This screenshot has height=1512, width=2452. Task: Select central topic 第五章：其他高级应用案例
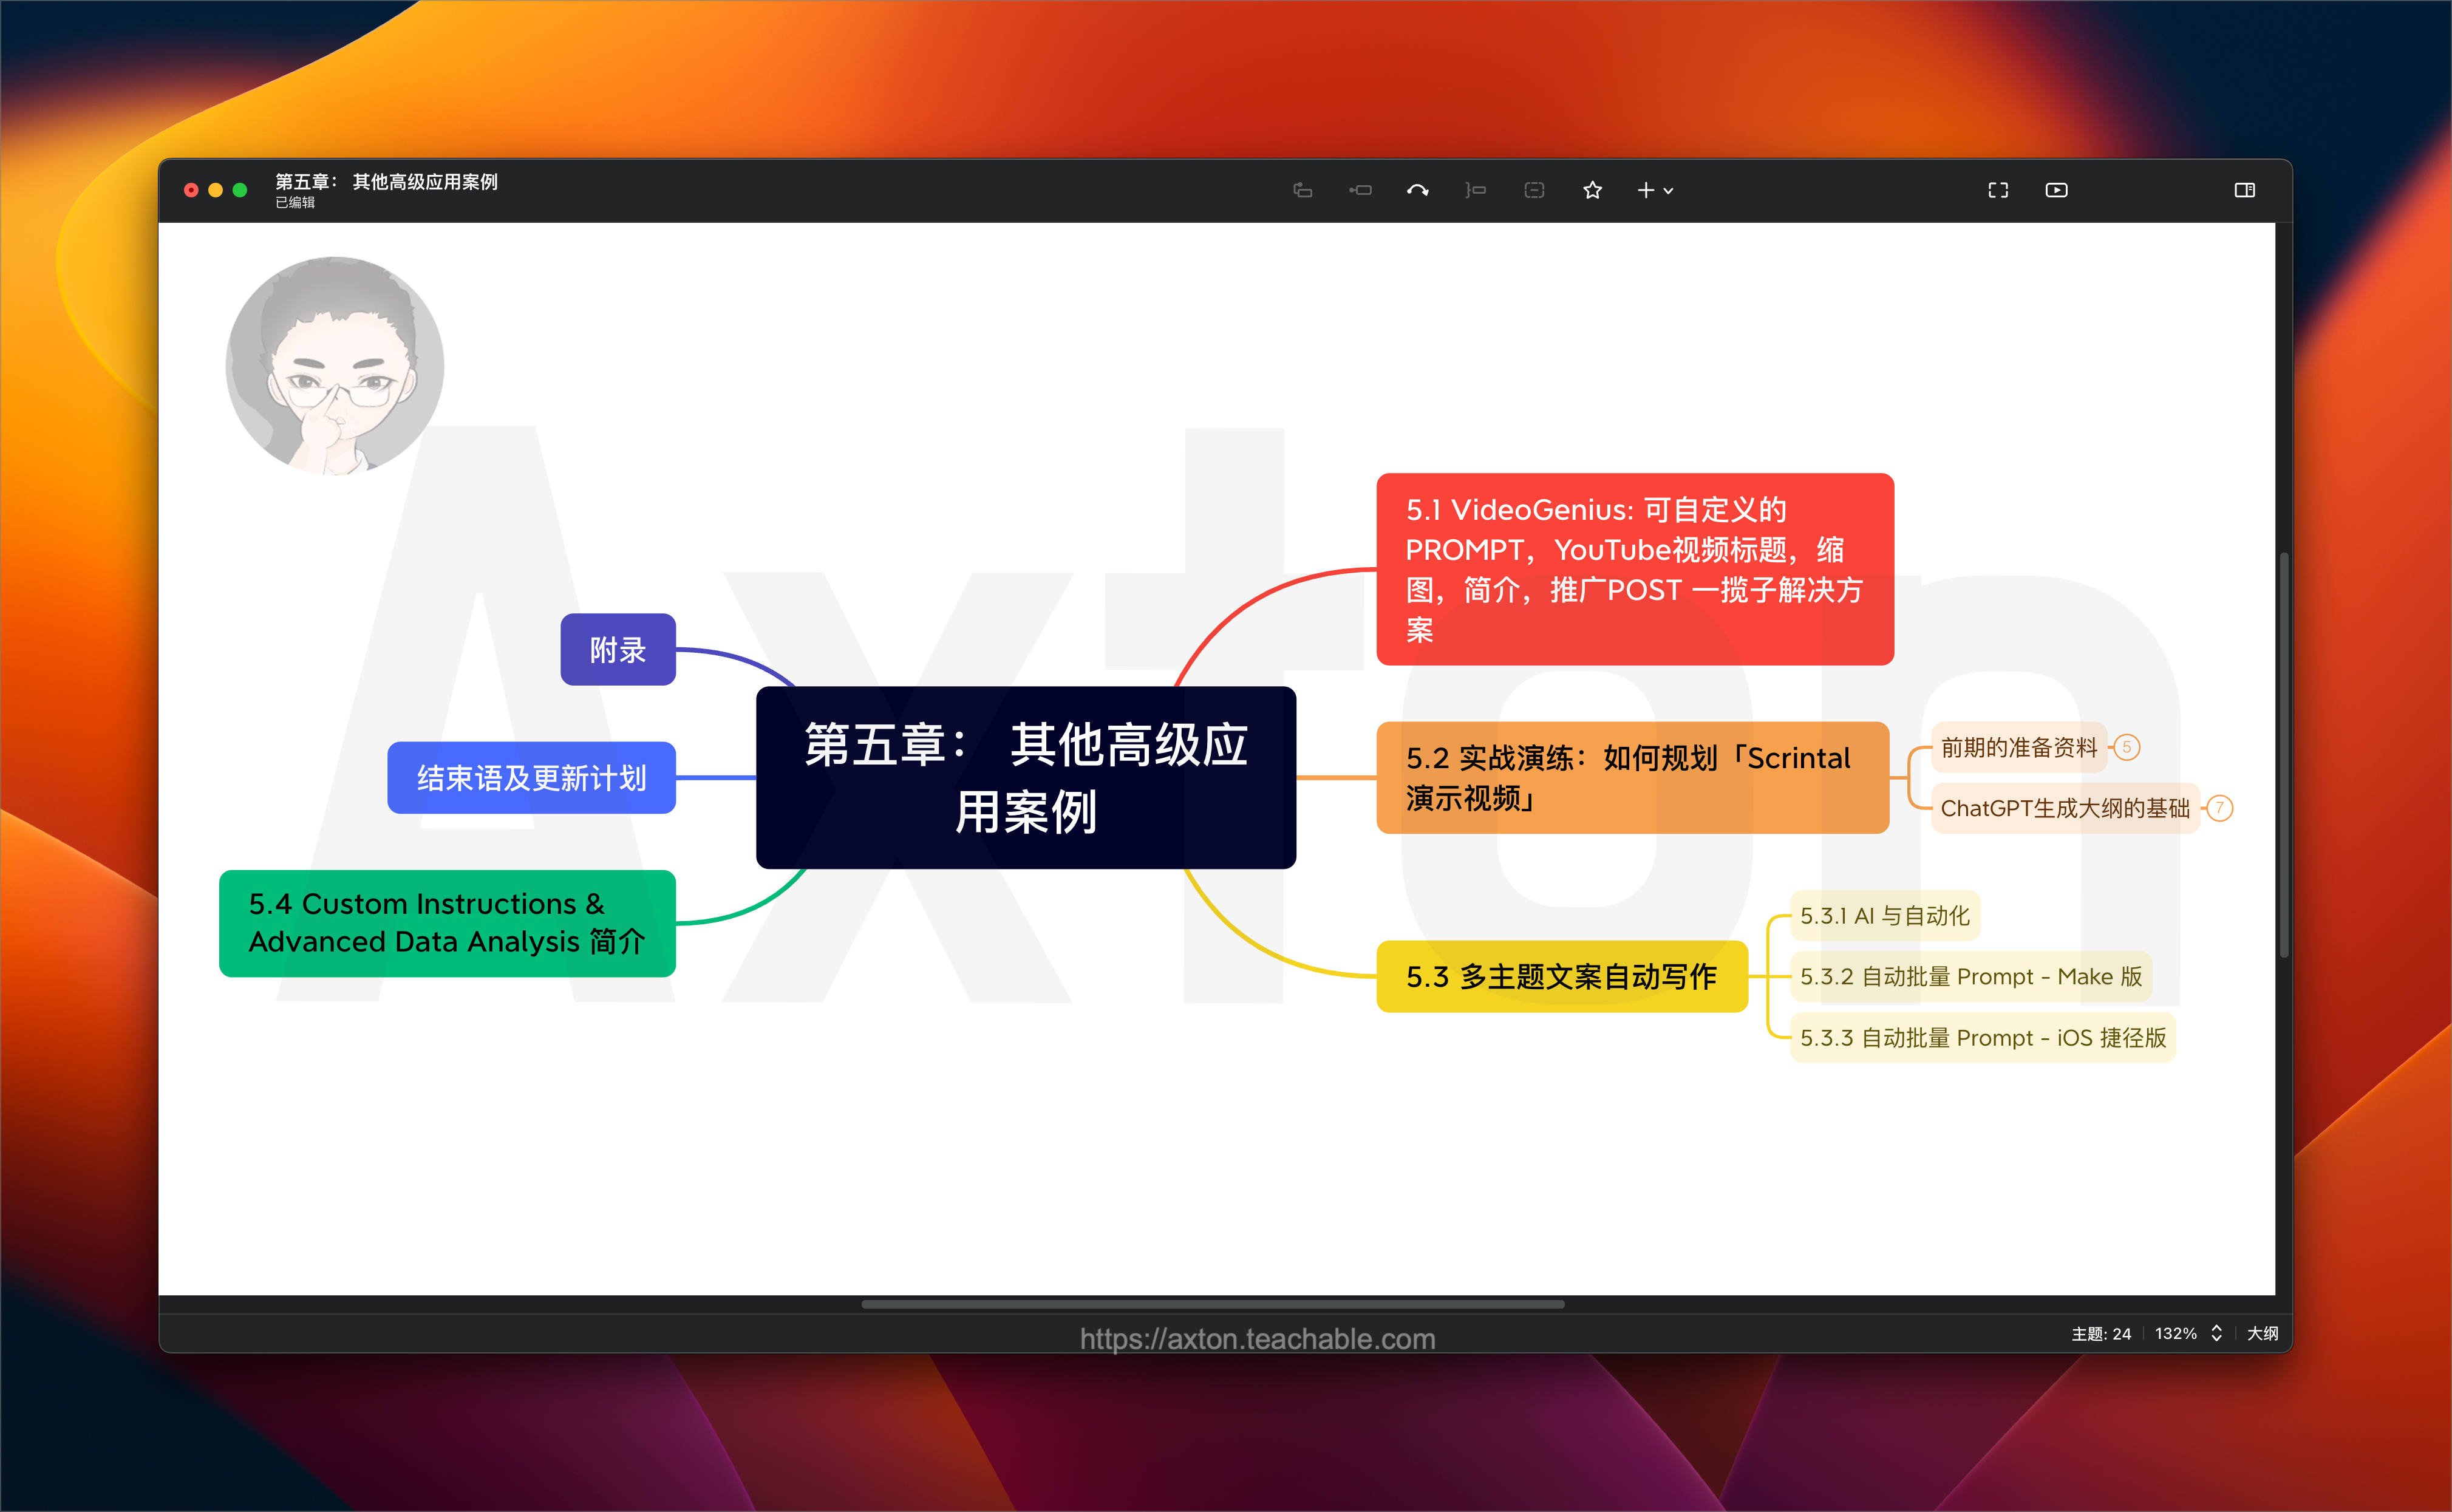(1026, 777)
